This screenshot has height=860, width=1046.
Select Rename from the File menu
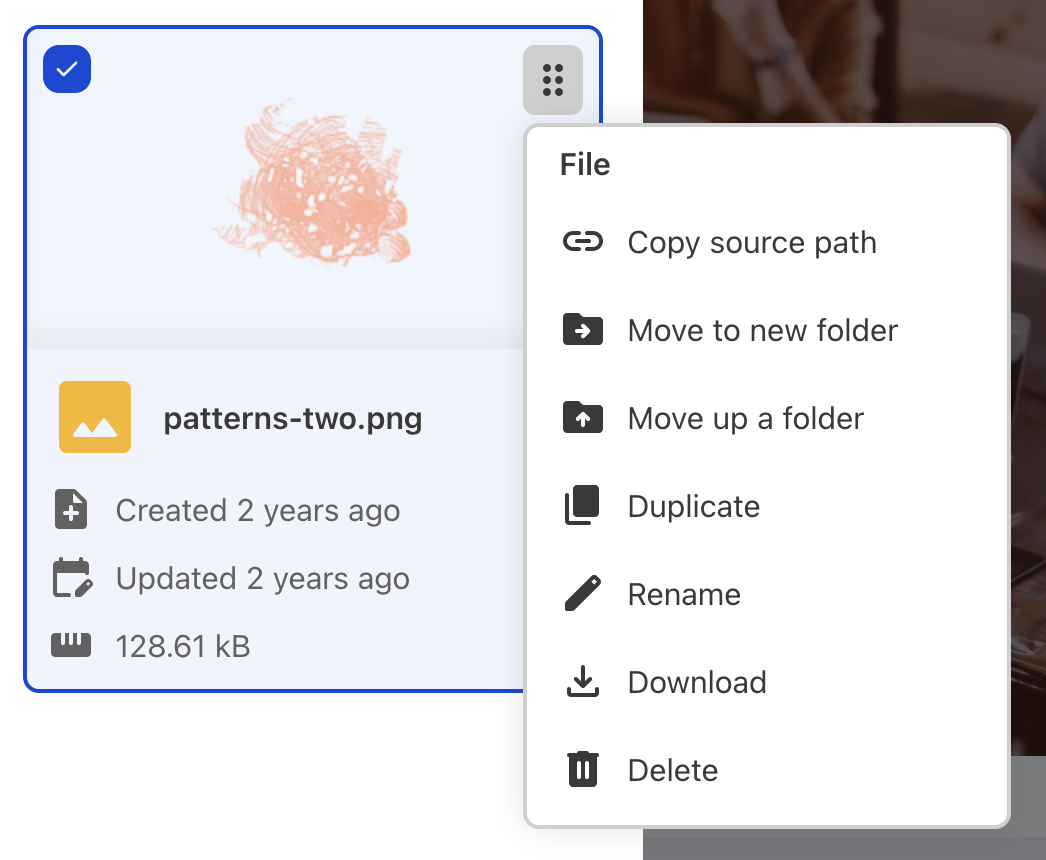coord(684,594)
